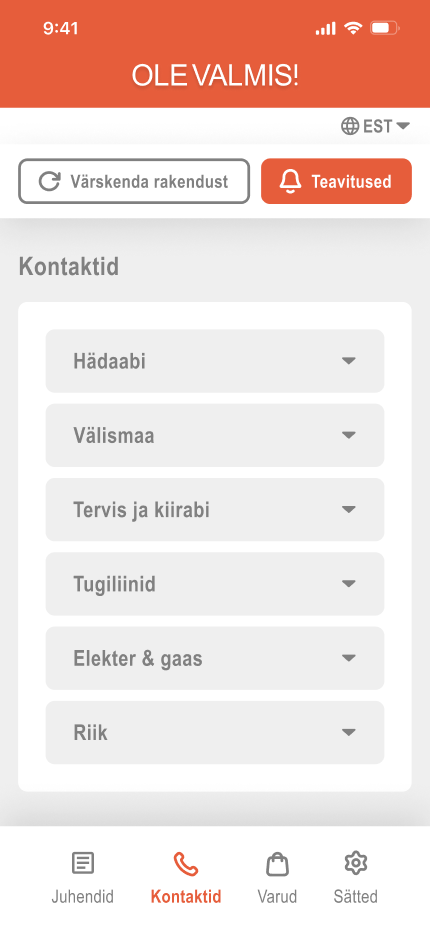
Task: Expand the Riik section
Action: tap(215, 732)
